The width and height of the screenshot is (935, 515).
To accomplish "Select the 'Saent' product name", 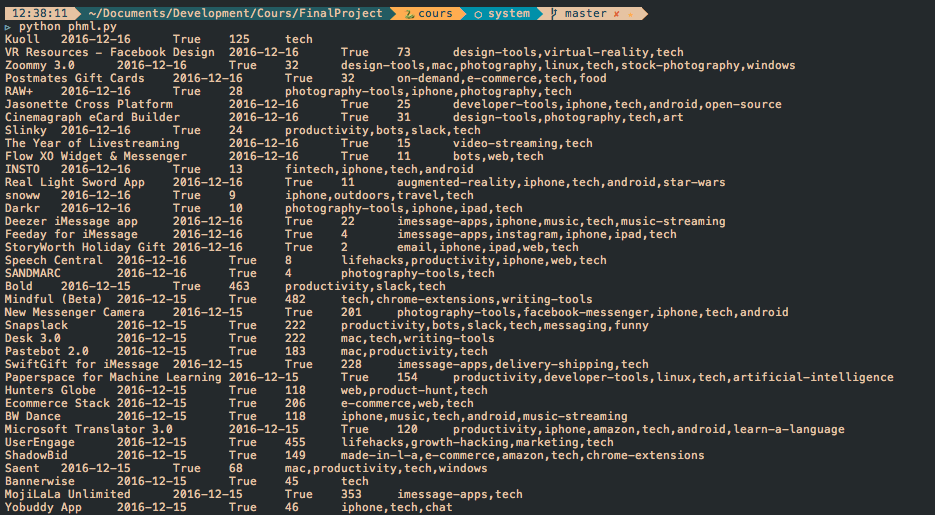I will [x=22, y=469].
